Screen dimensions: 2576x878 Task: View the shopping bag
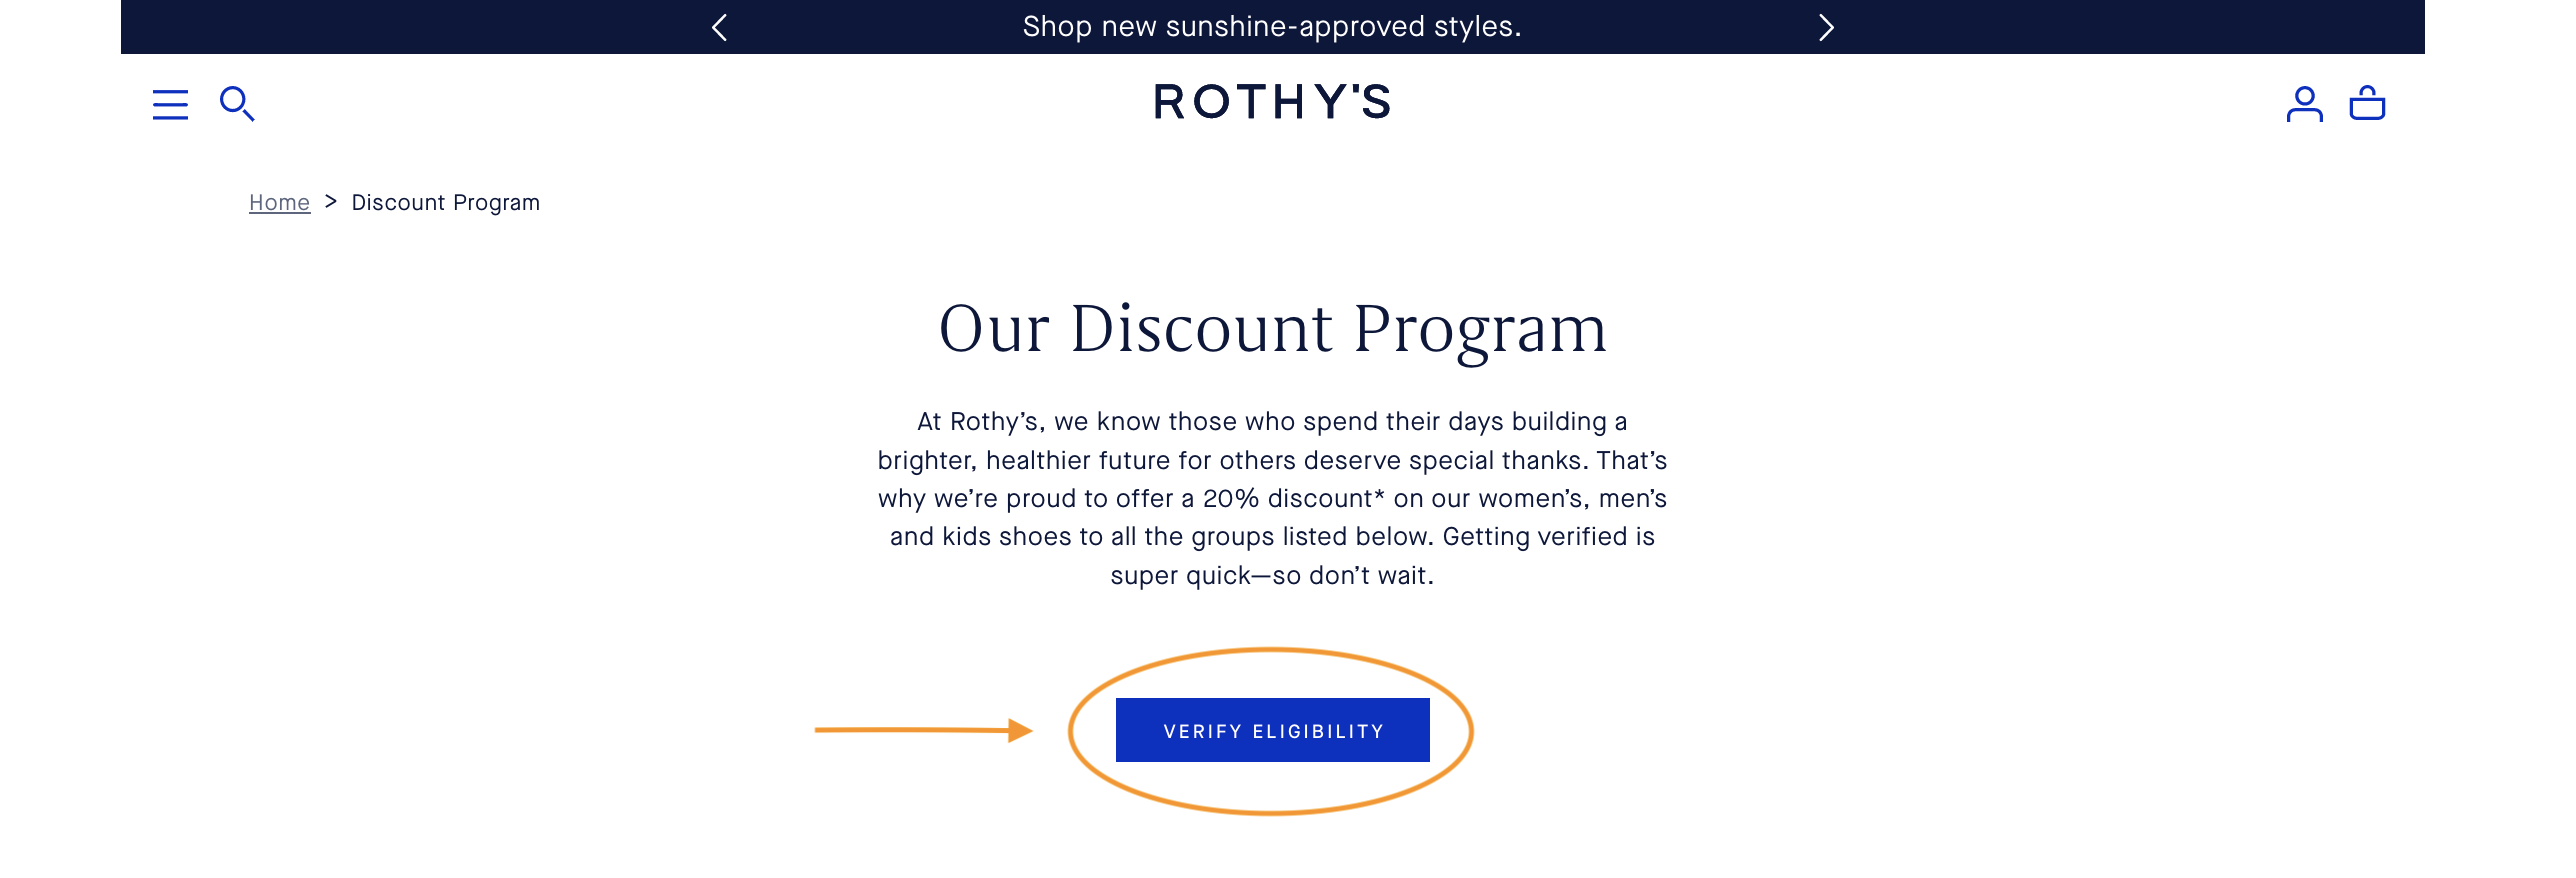click(2367, 103)
